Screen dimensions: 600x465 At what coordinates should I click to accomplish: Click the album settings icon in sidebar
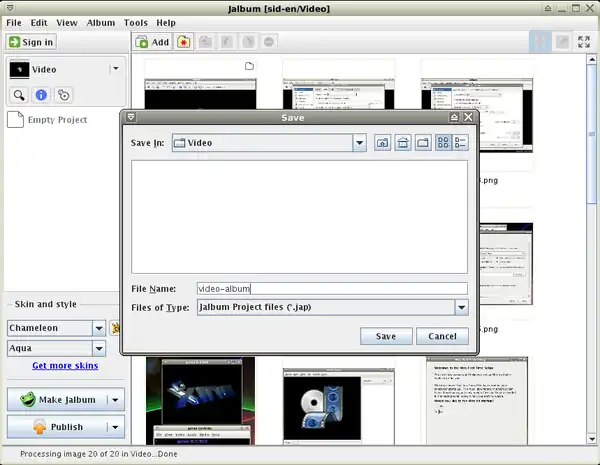coord(63,95)
